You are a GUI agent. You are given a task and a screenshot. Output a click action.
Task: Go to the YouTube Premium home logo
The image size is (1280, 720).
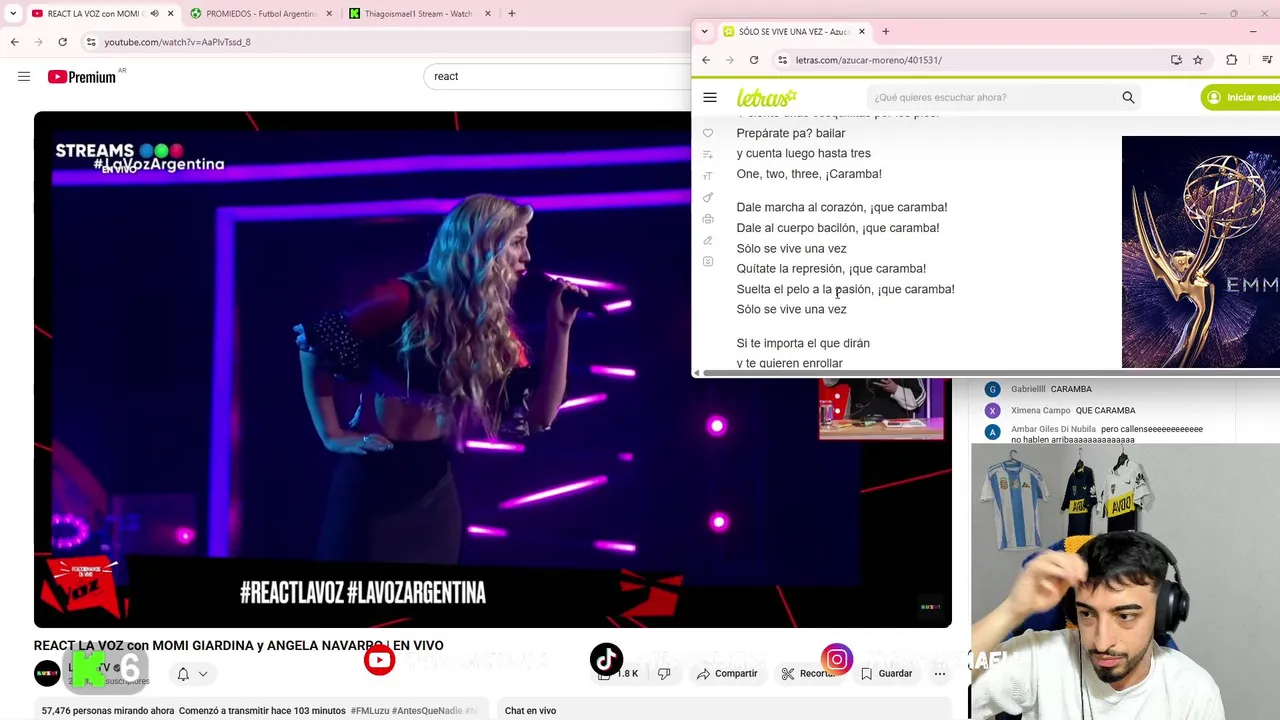tap(82, 77)
